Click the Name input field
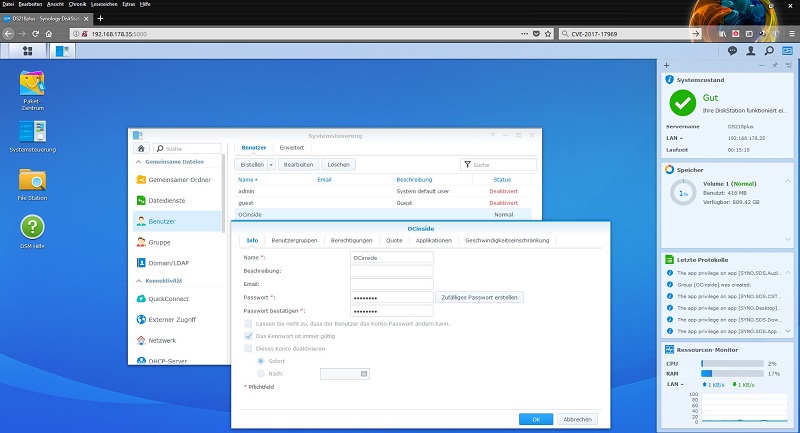Screen dimensions: 800x433 (392, 258)
